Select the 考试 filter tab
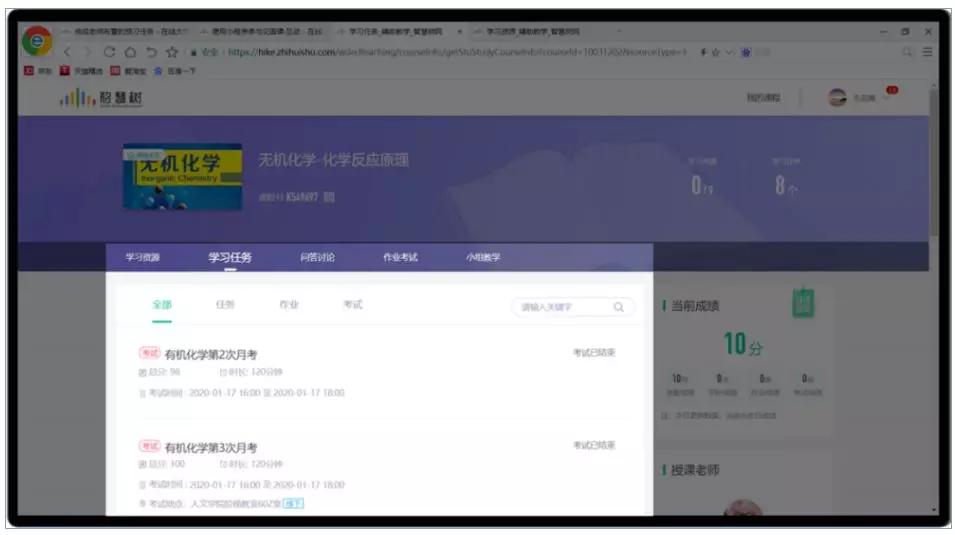955x535 pixels. click(x=353, y=305)
